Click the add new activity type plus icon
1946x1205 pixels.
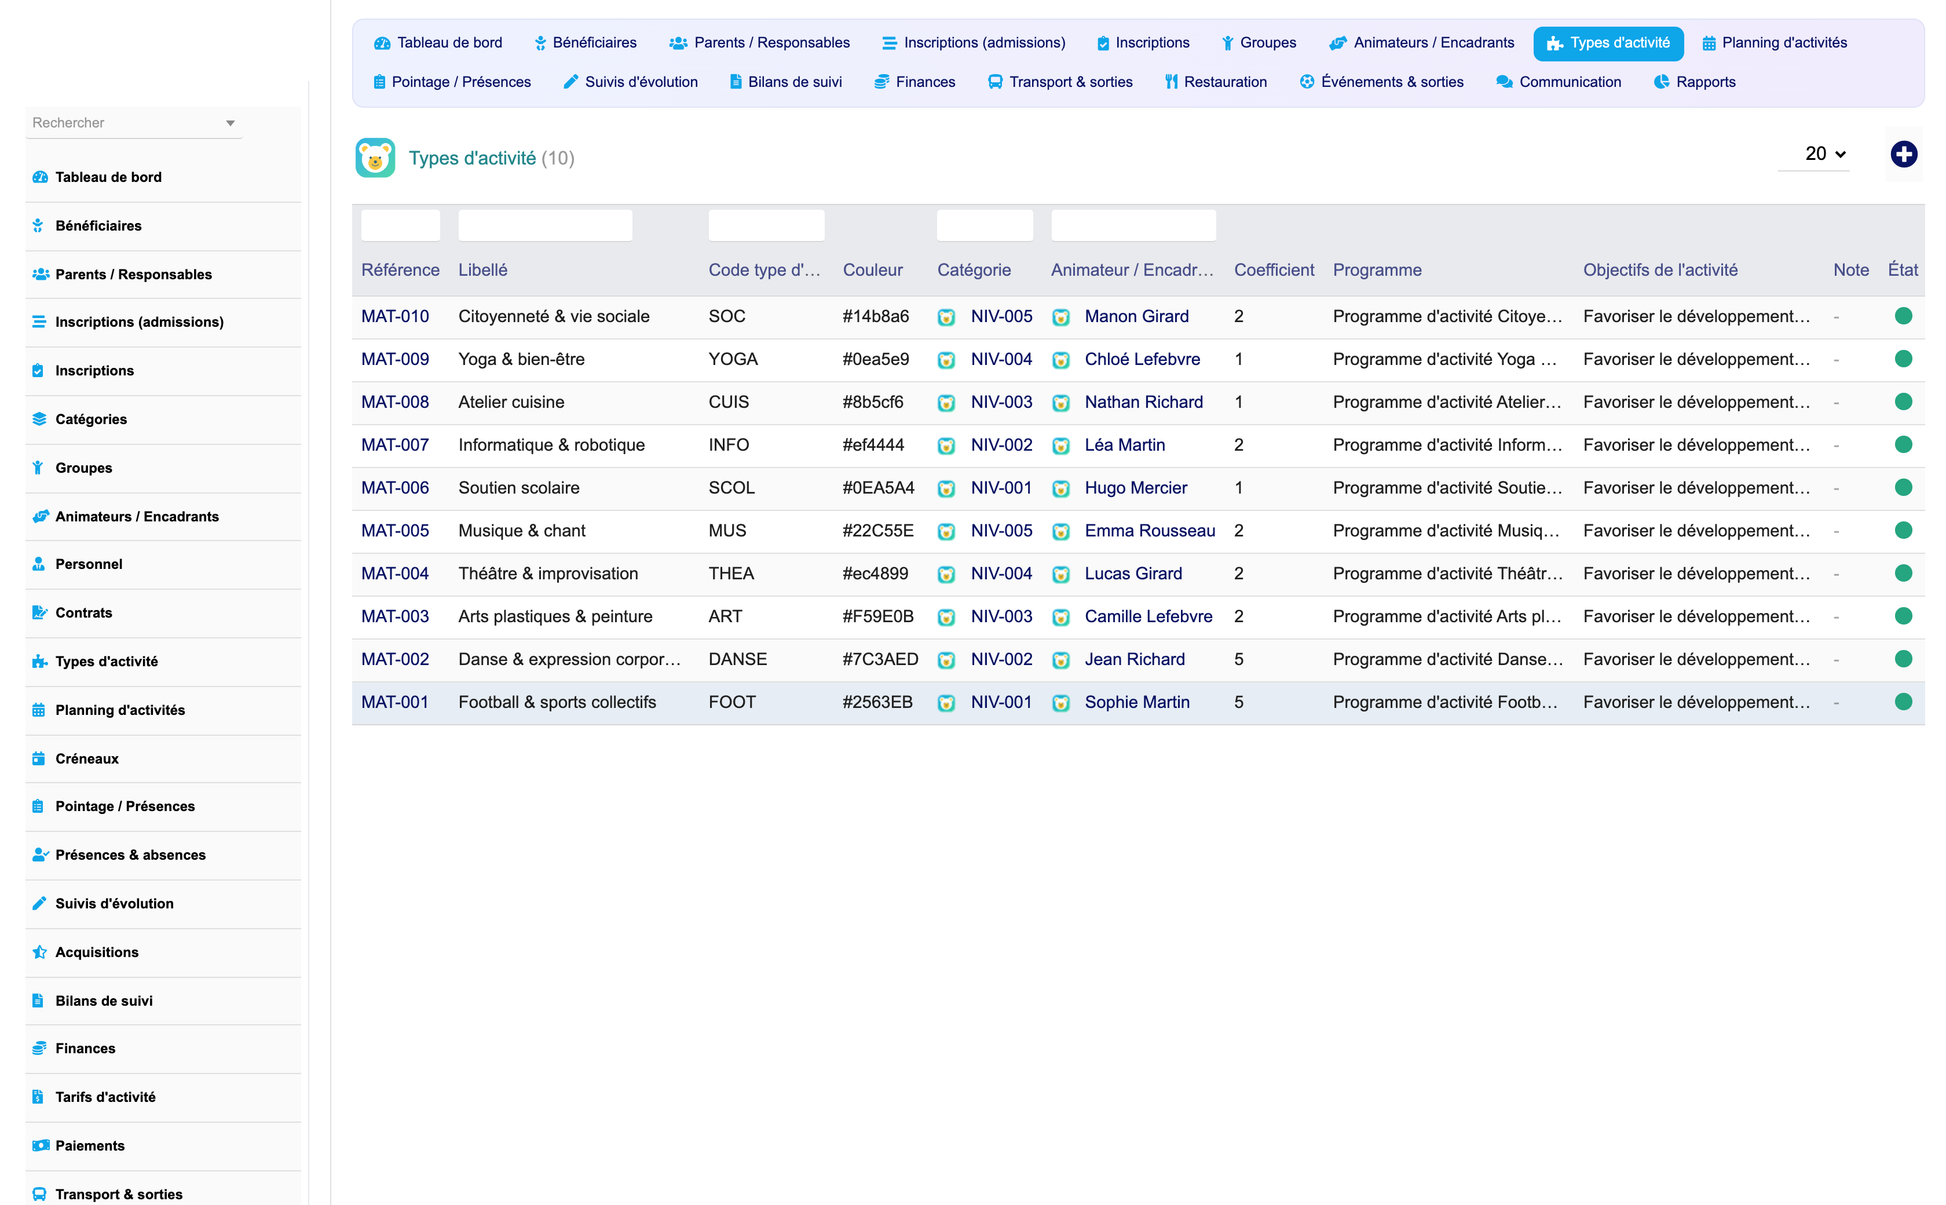click(1903, 154)
